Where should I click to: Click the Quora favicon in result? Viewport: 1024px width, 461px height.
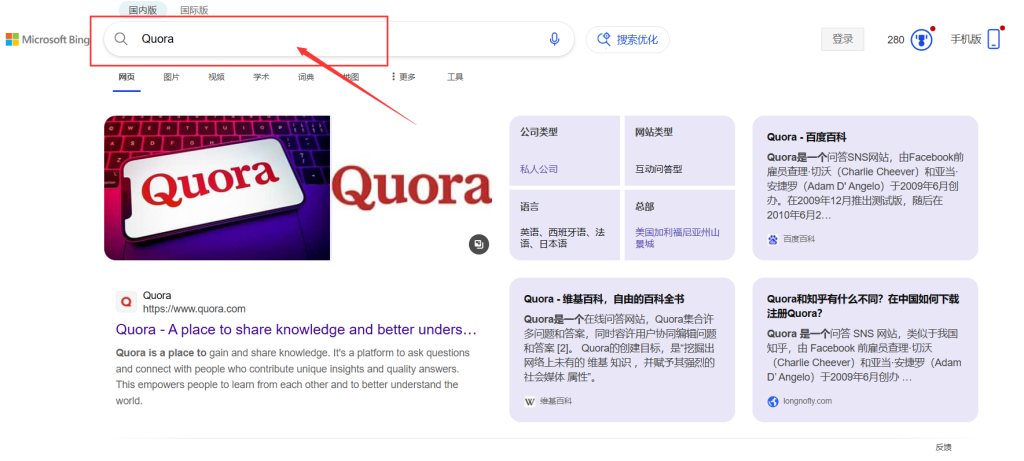point(126,302)
